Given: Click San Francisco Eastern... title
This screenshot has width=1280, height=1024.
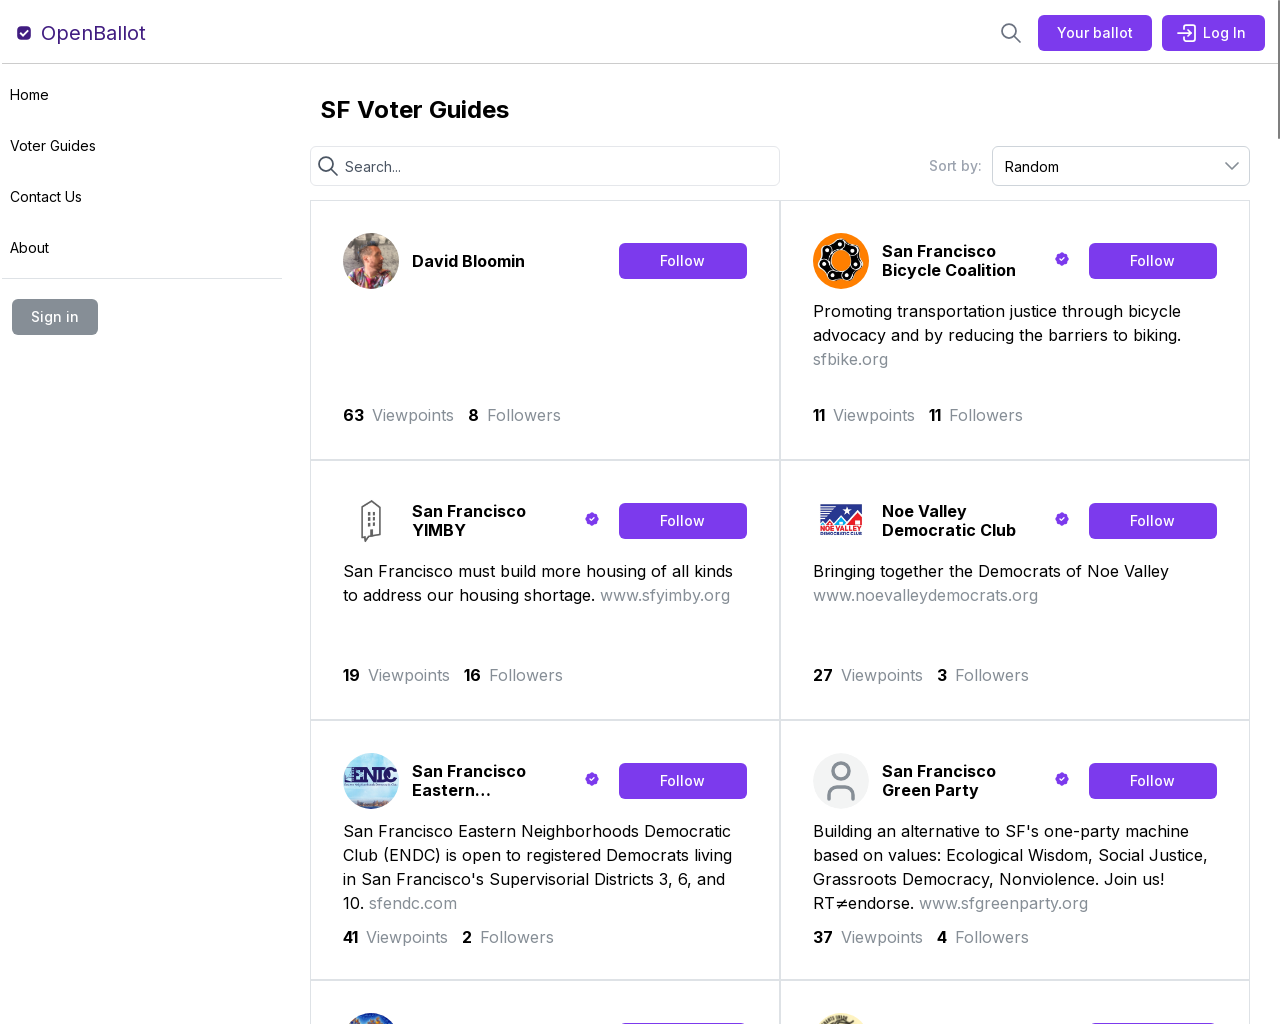Looking at the screenshot, I should click(x=469, y=781).
